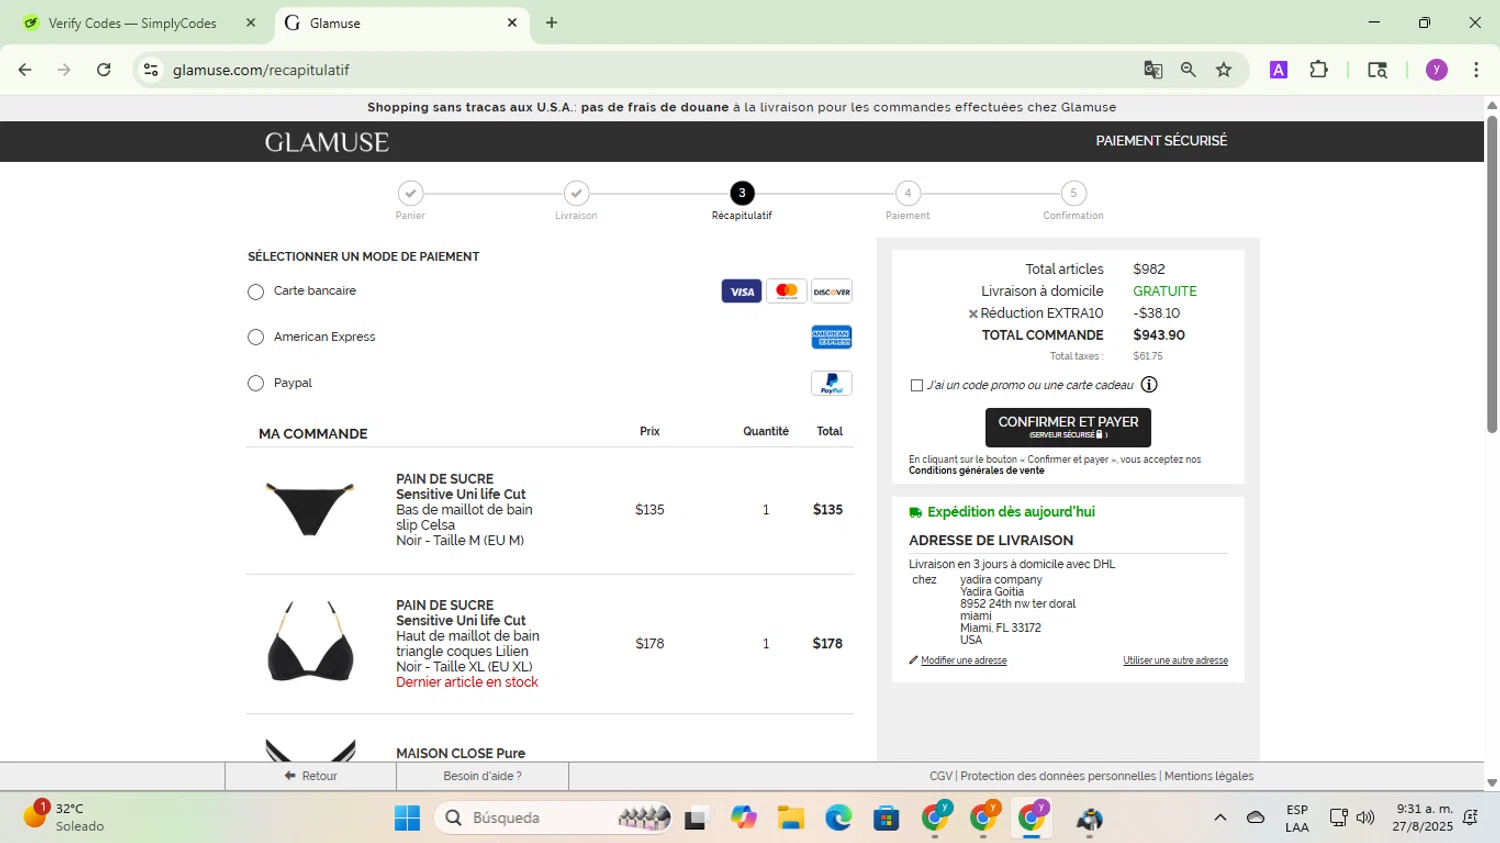Switch to Verify Codes SimplyCodes tab
1500x843 pixels.
click(x=132, y=23)
